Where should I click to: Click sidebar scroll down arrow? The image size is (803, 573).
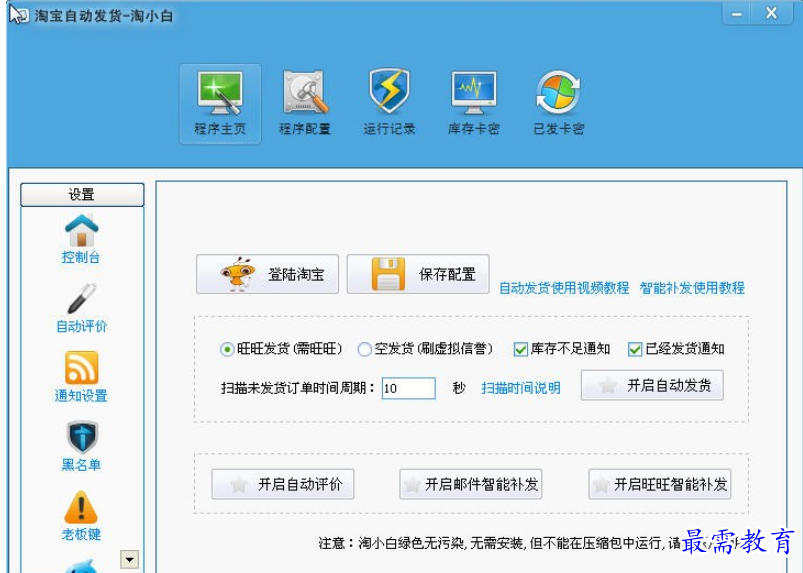click(130, 560)
